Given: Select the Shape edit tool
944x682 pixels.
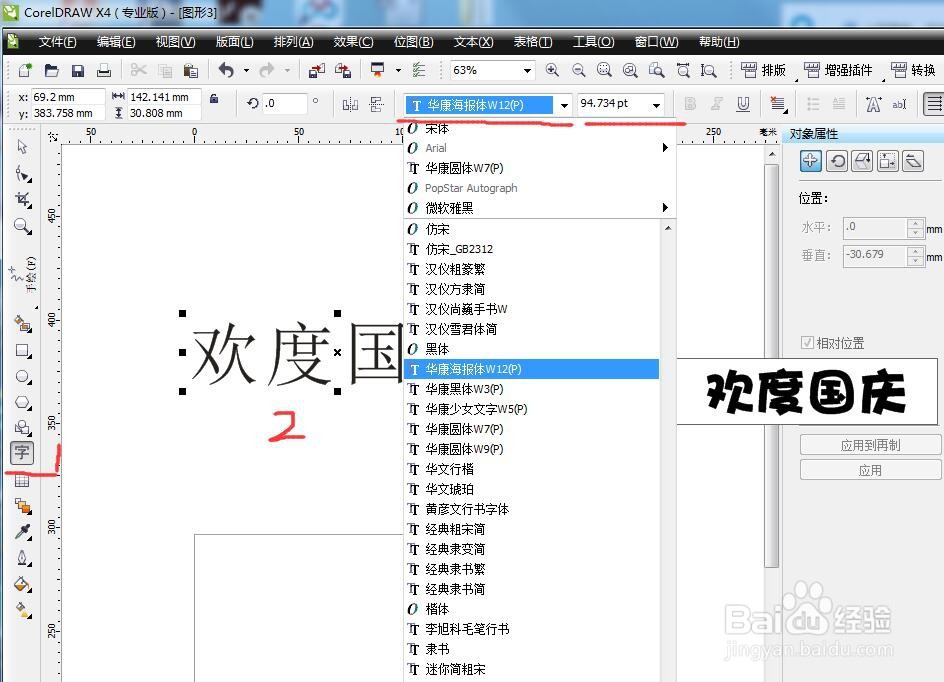Looking at the screenshot, I should click(23, 174).
